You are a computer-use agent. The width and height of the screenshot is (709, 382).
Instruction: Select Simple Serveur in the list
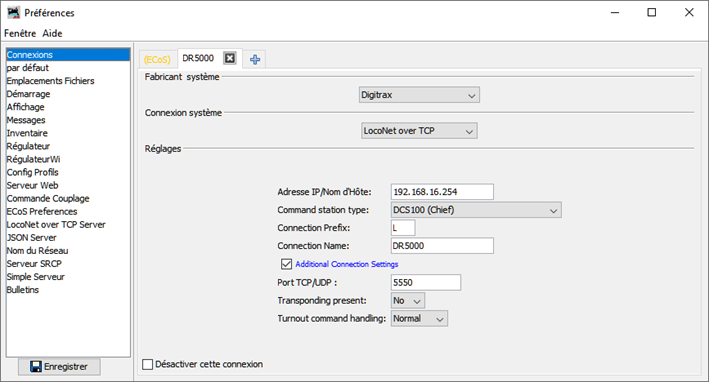(x=68, y=277)
